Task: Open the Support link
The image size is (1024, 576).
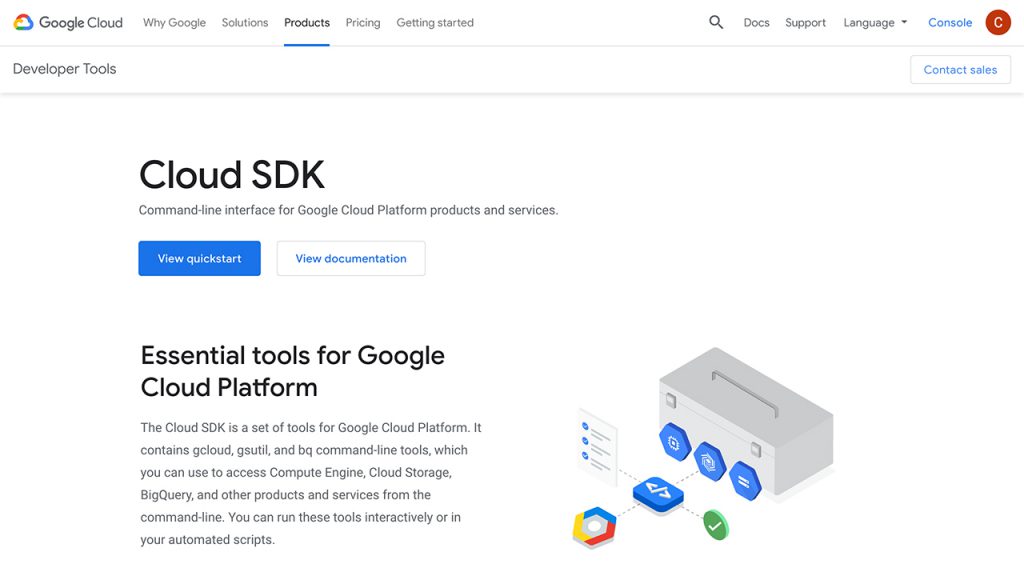Action: [x=805, y=22]
